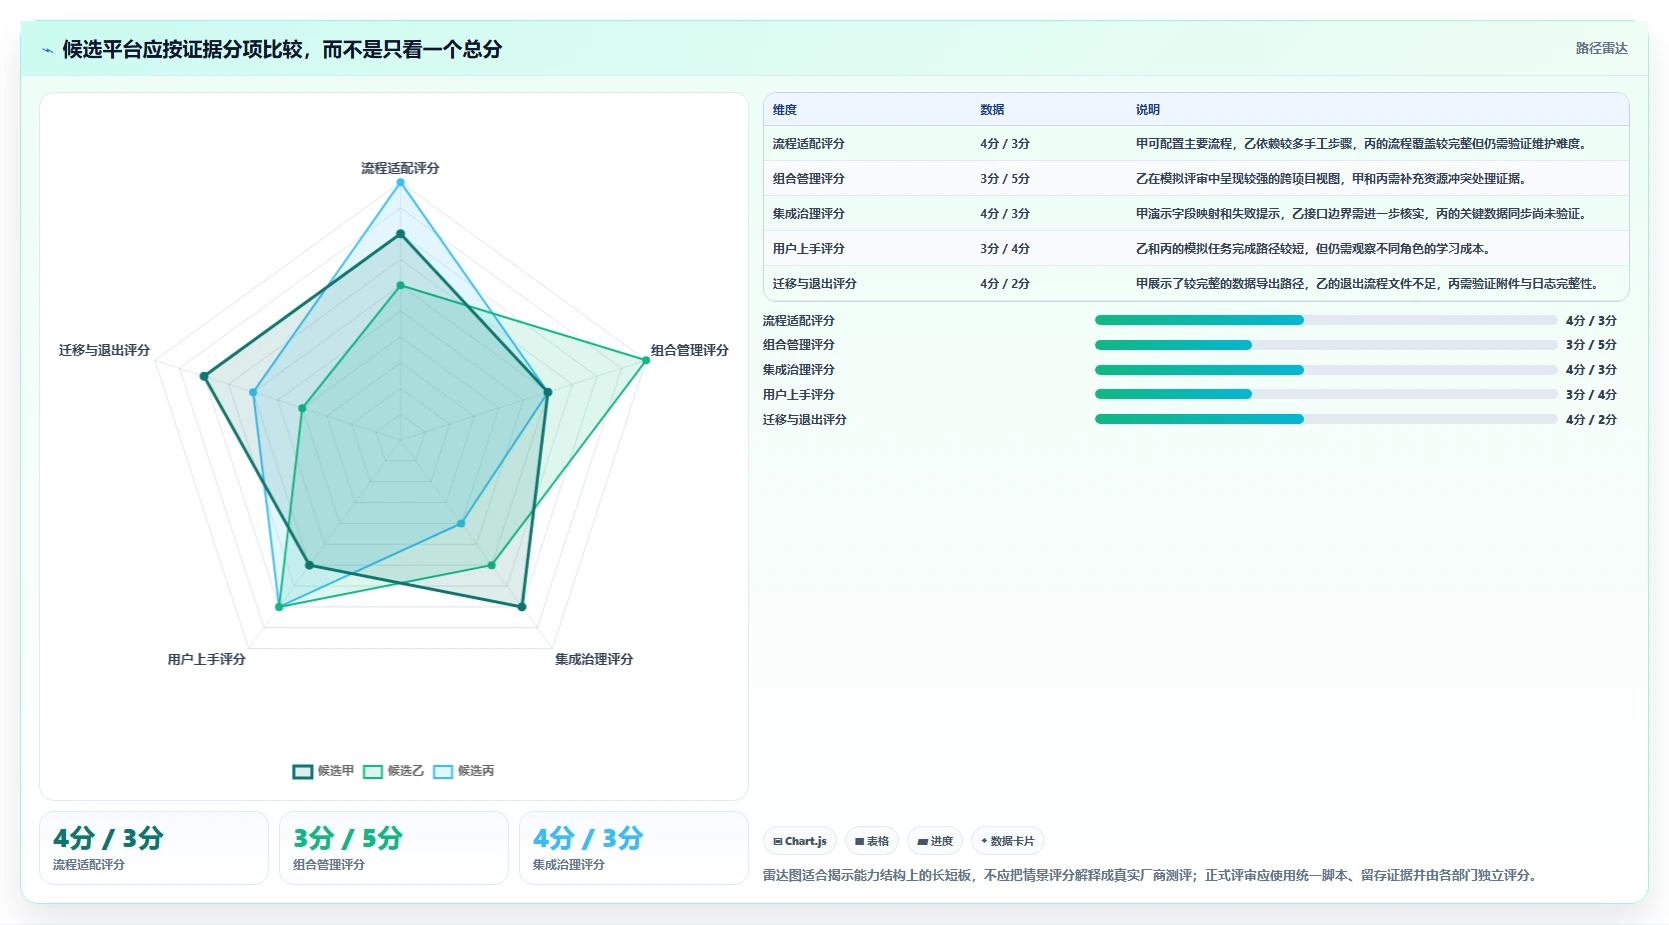Click the 用户上手评分 progress bar
Screen dimensions: 1669x925
click(x=1326, y=394)
